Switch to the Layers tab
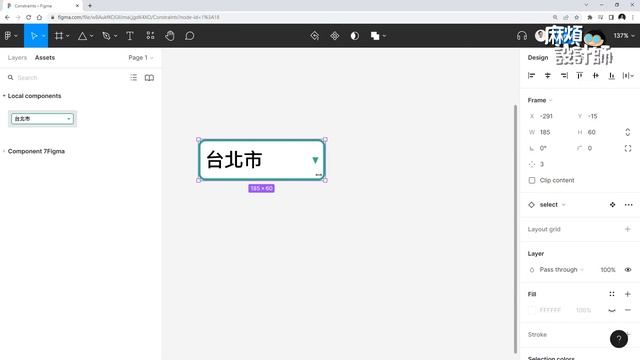The height and width of the screenshot is (360, 640). (17, 58)
